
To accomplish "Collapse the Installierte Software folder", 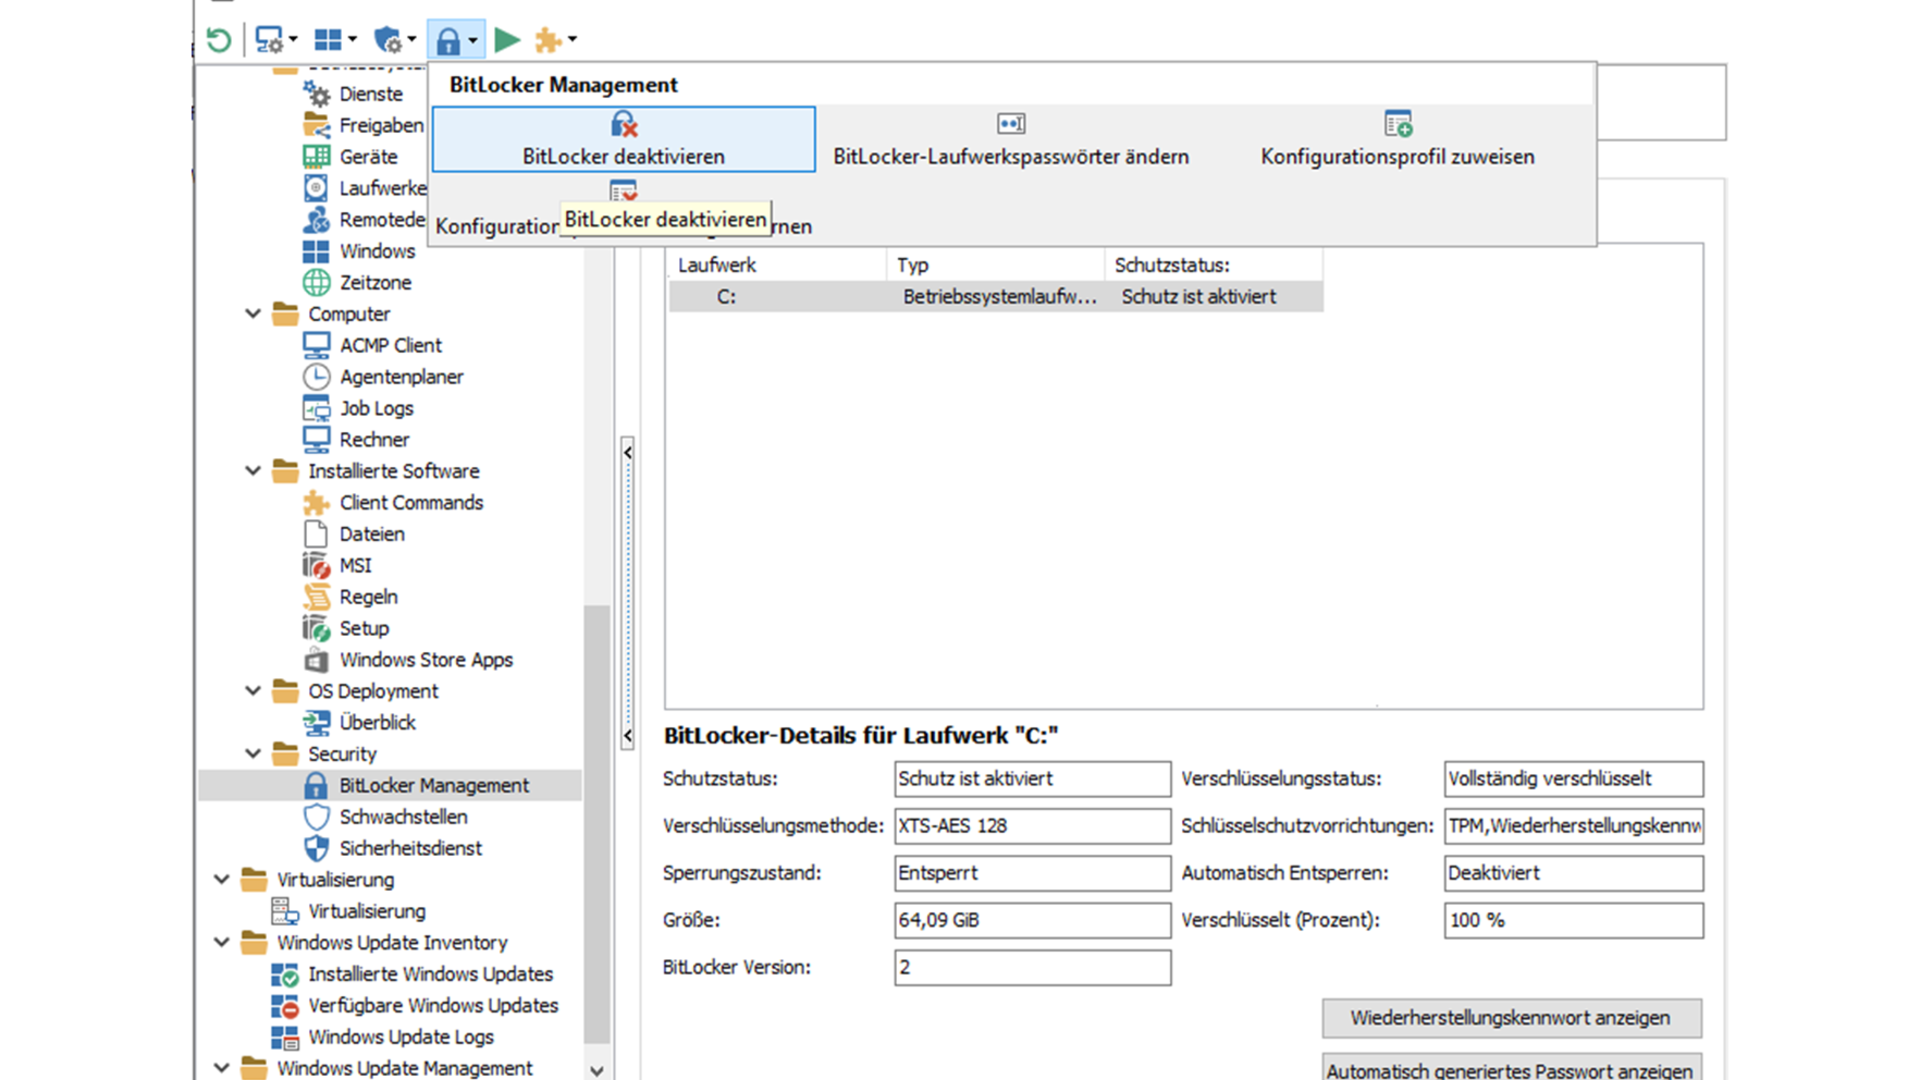I will [x=253, y=471].
